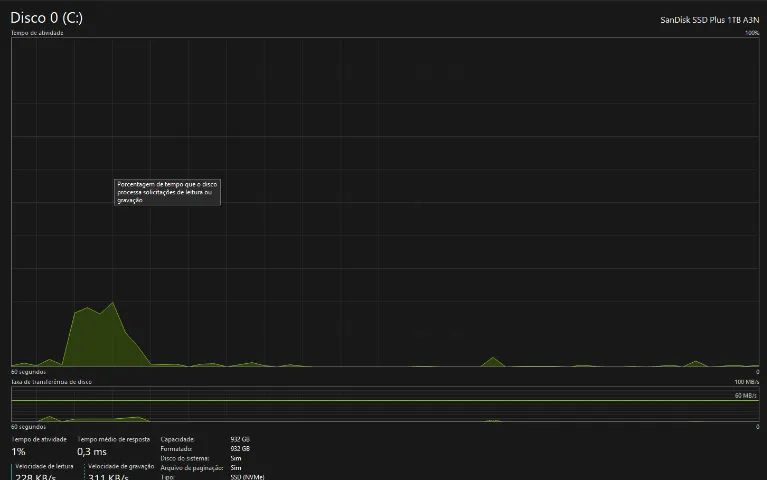Image resolution: width=767 pixels, height=480 pixels.
Task: Click the Velocidade de gravação 311 KB/s stat
Action: tap(120, 473)
